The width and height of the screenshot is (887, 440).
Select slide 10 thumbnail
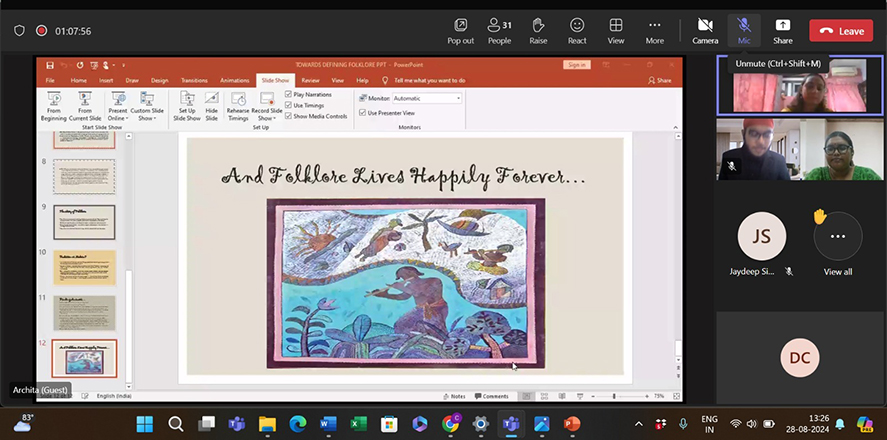tap(84, 268)
